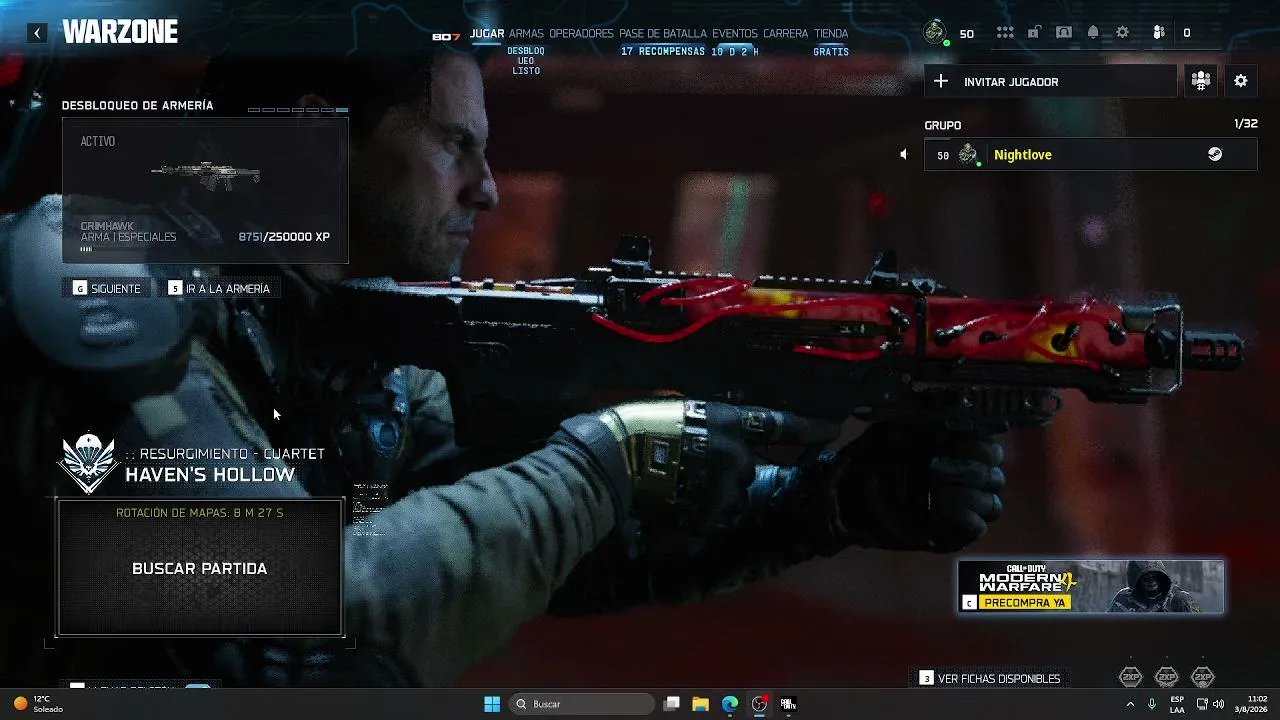Open the headset chat channel icon
Viewport: 1280px width, 720px height.
[x=1064, y=33]
